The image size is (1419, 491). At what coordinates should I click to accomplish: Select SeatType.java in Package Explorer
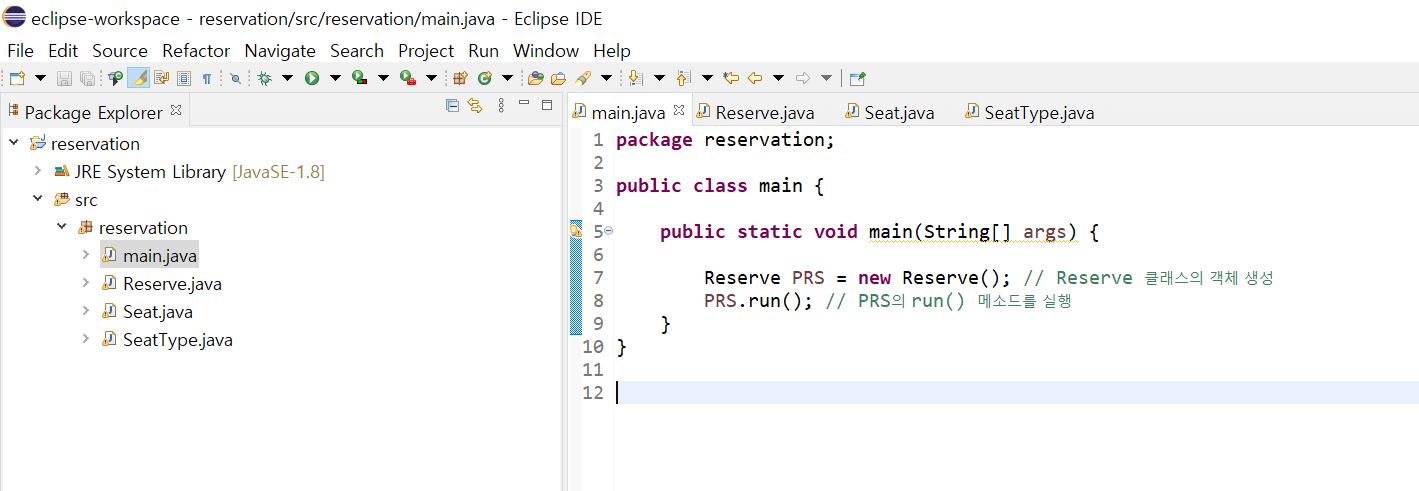(x=167, y=340)
